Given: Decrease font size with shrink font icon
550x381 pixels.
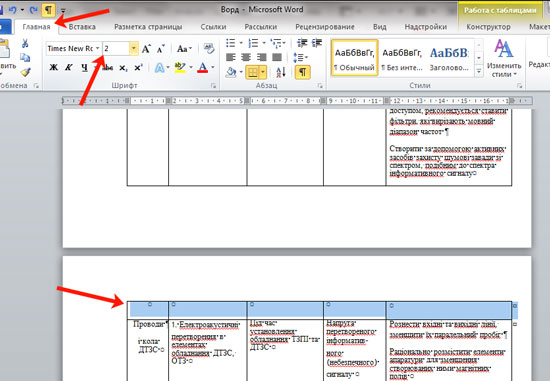Looking at the screenshot, I should coord(161,49).
